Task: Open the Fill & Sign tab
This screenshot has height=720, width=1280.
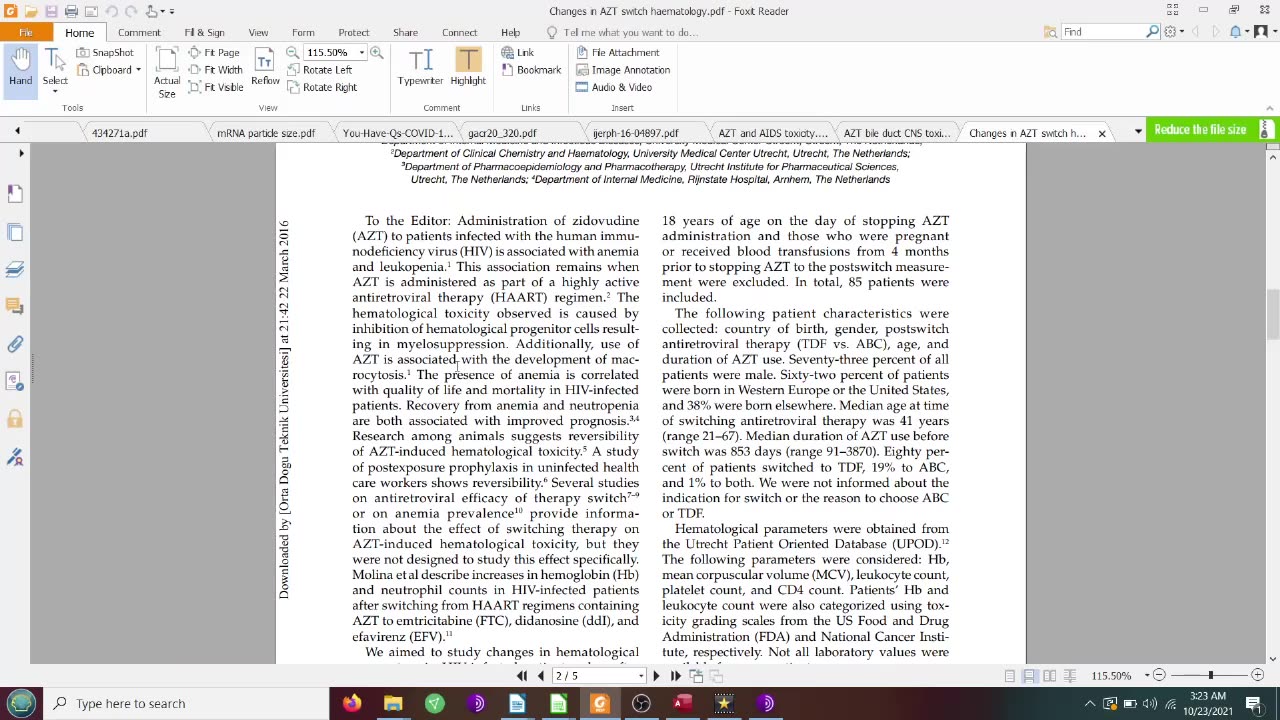Action: (x=204, y=32)
